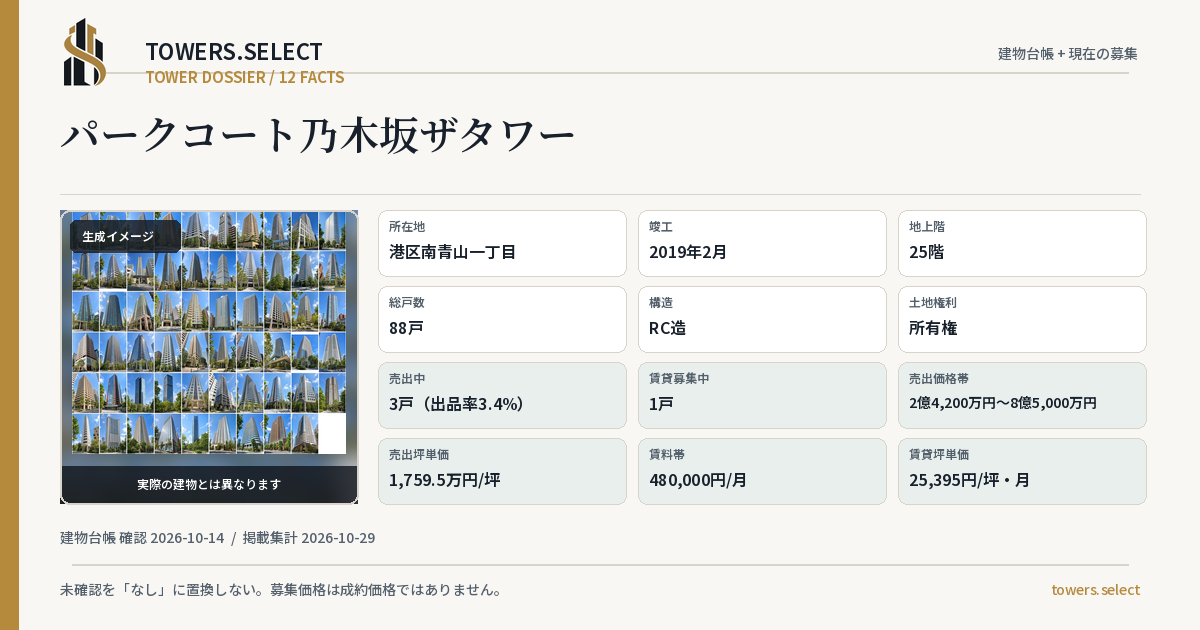Click '建物台帳 + 現在の募集' header text
The height and width of the screenshot is (630, 1200).
pos(1068,53)
